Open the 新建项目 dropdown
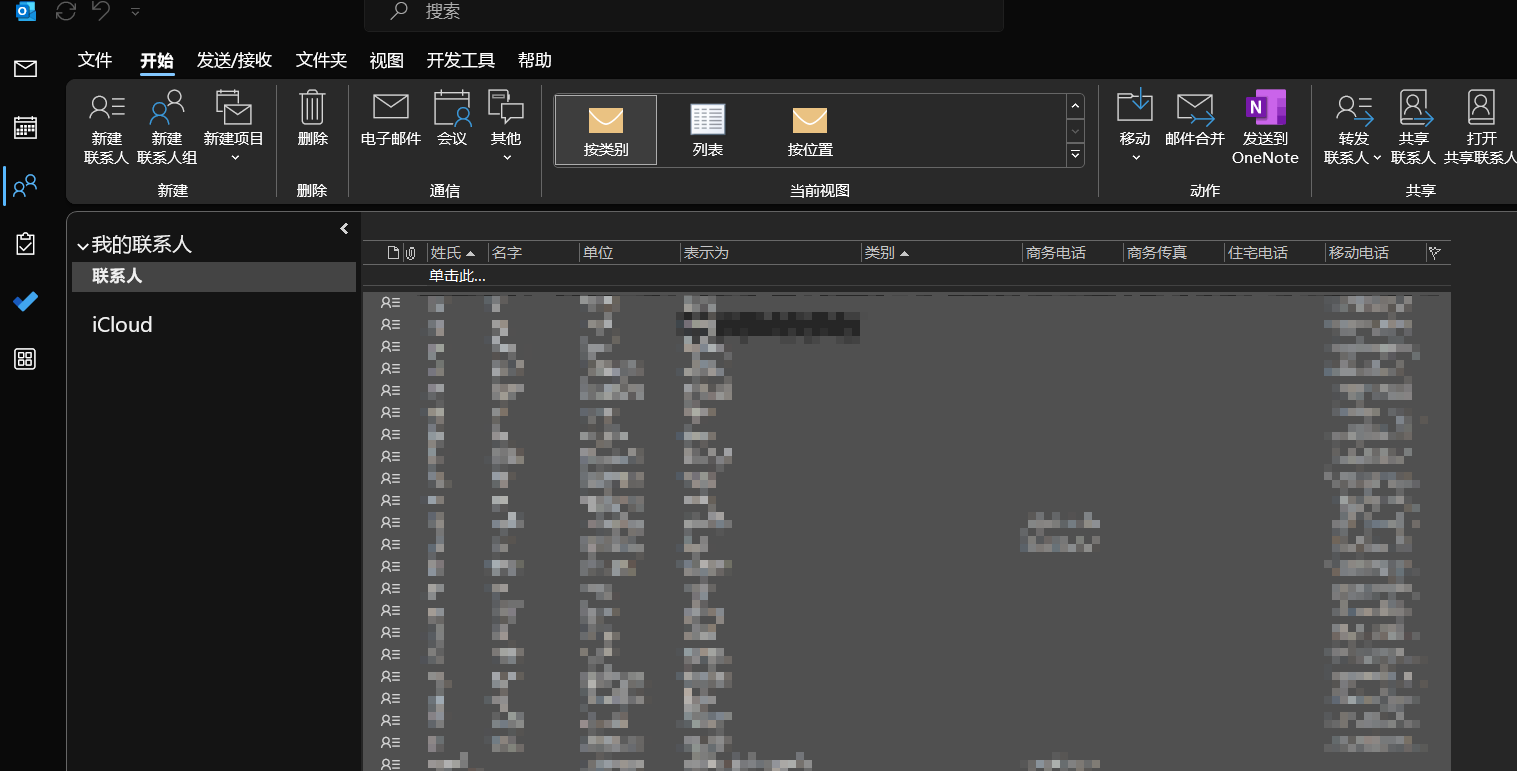Viewport: 1517px width, 771px height. [234, 128]
